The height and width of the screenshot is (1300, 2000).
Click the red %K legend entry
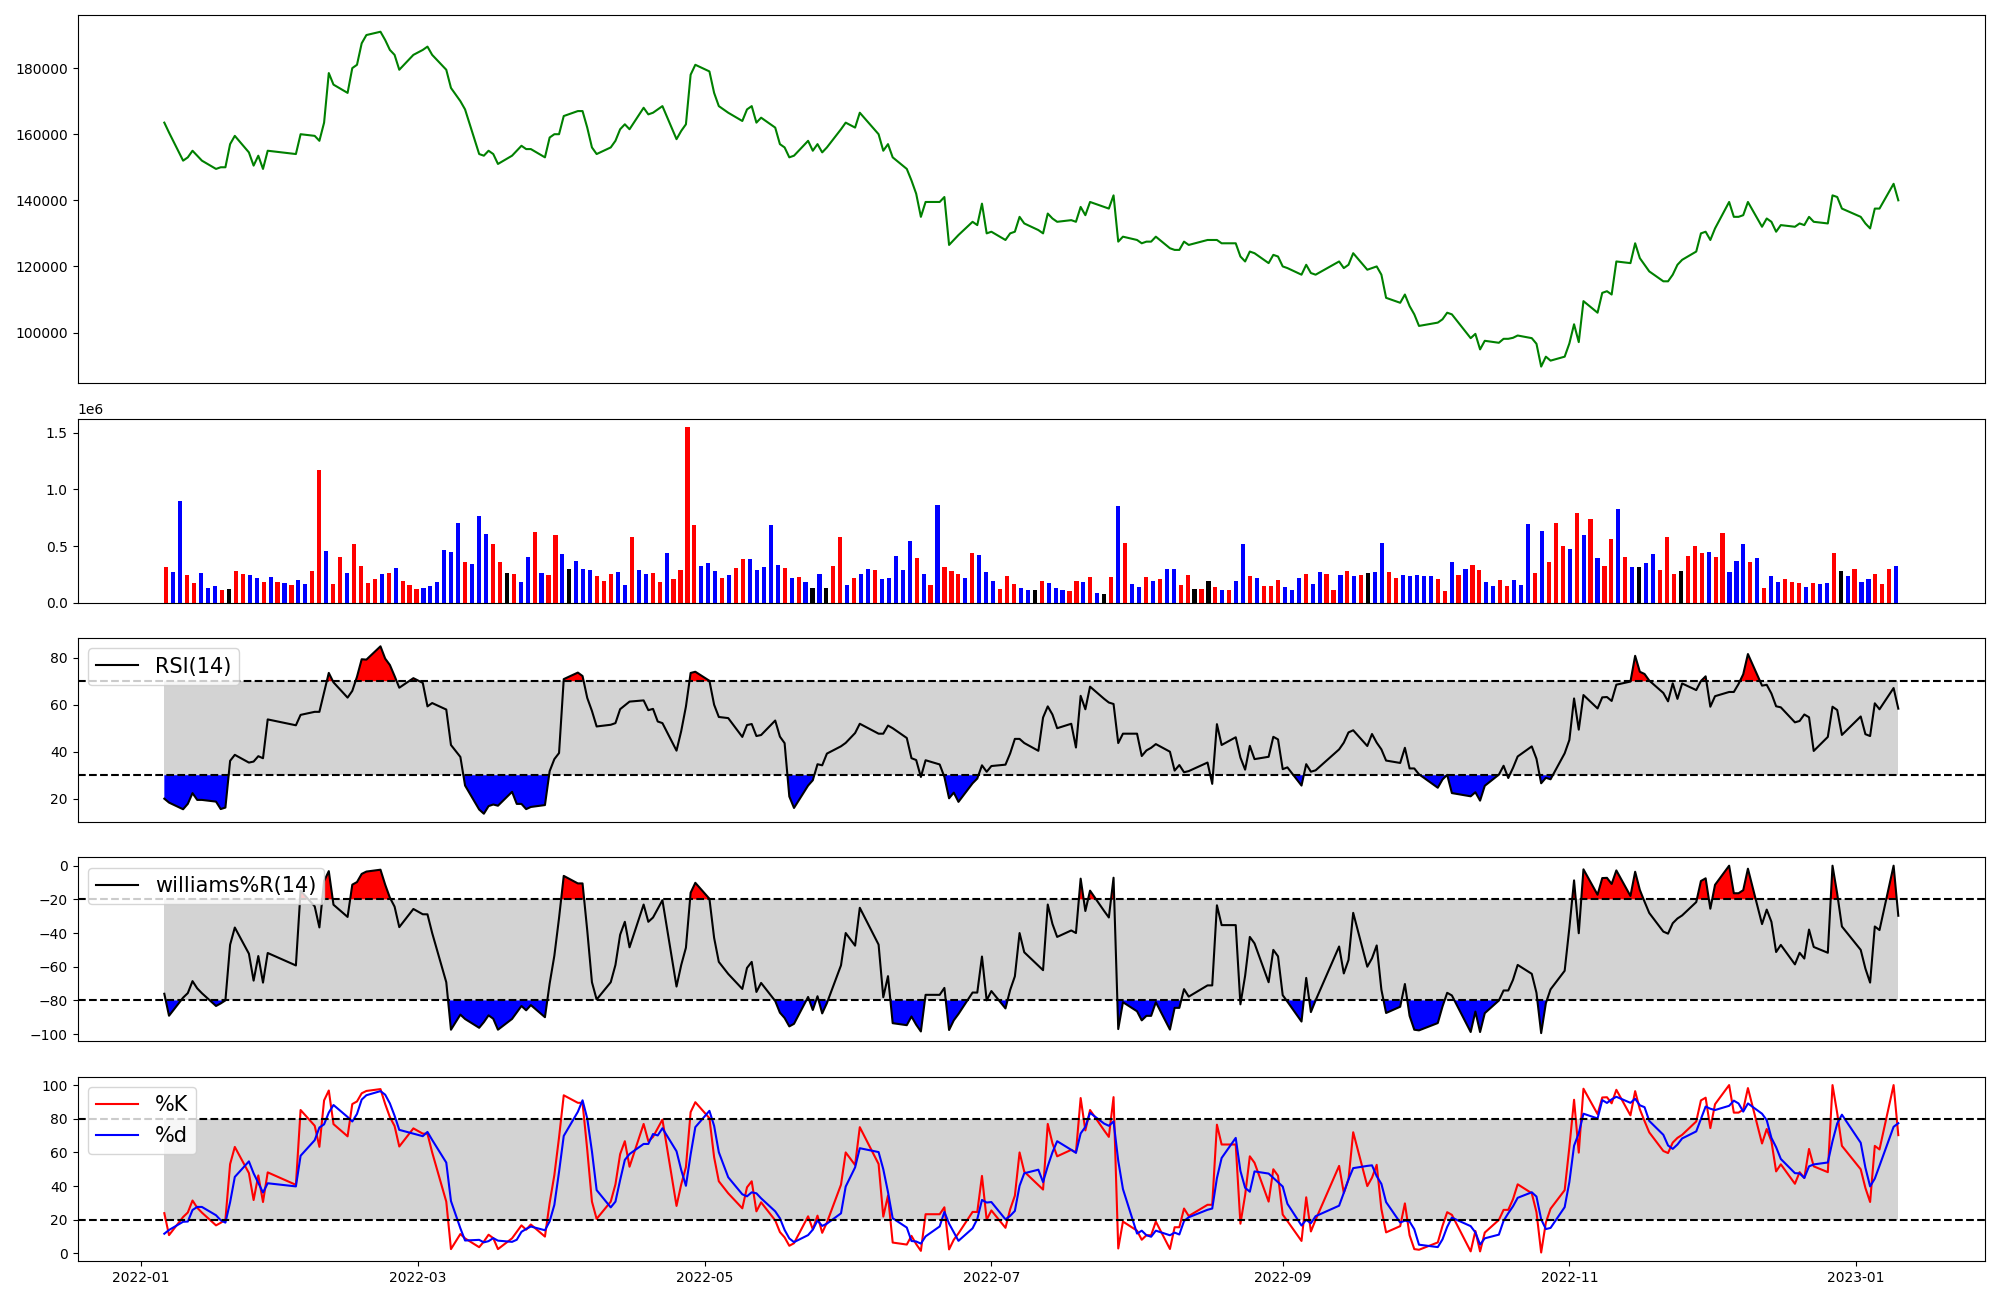tap(171, 1104)
